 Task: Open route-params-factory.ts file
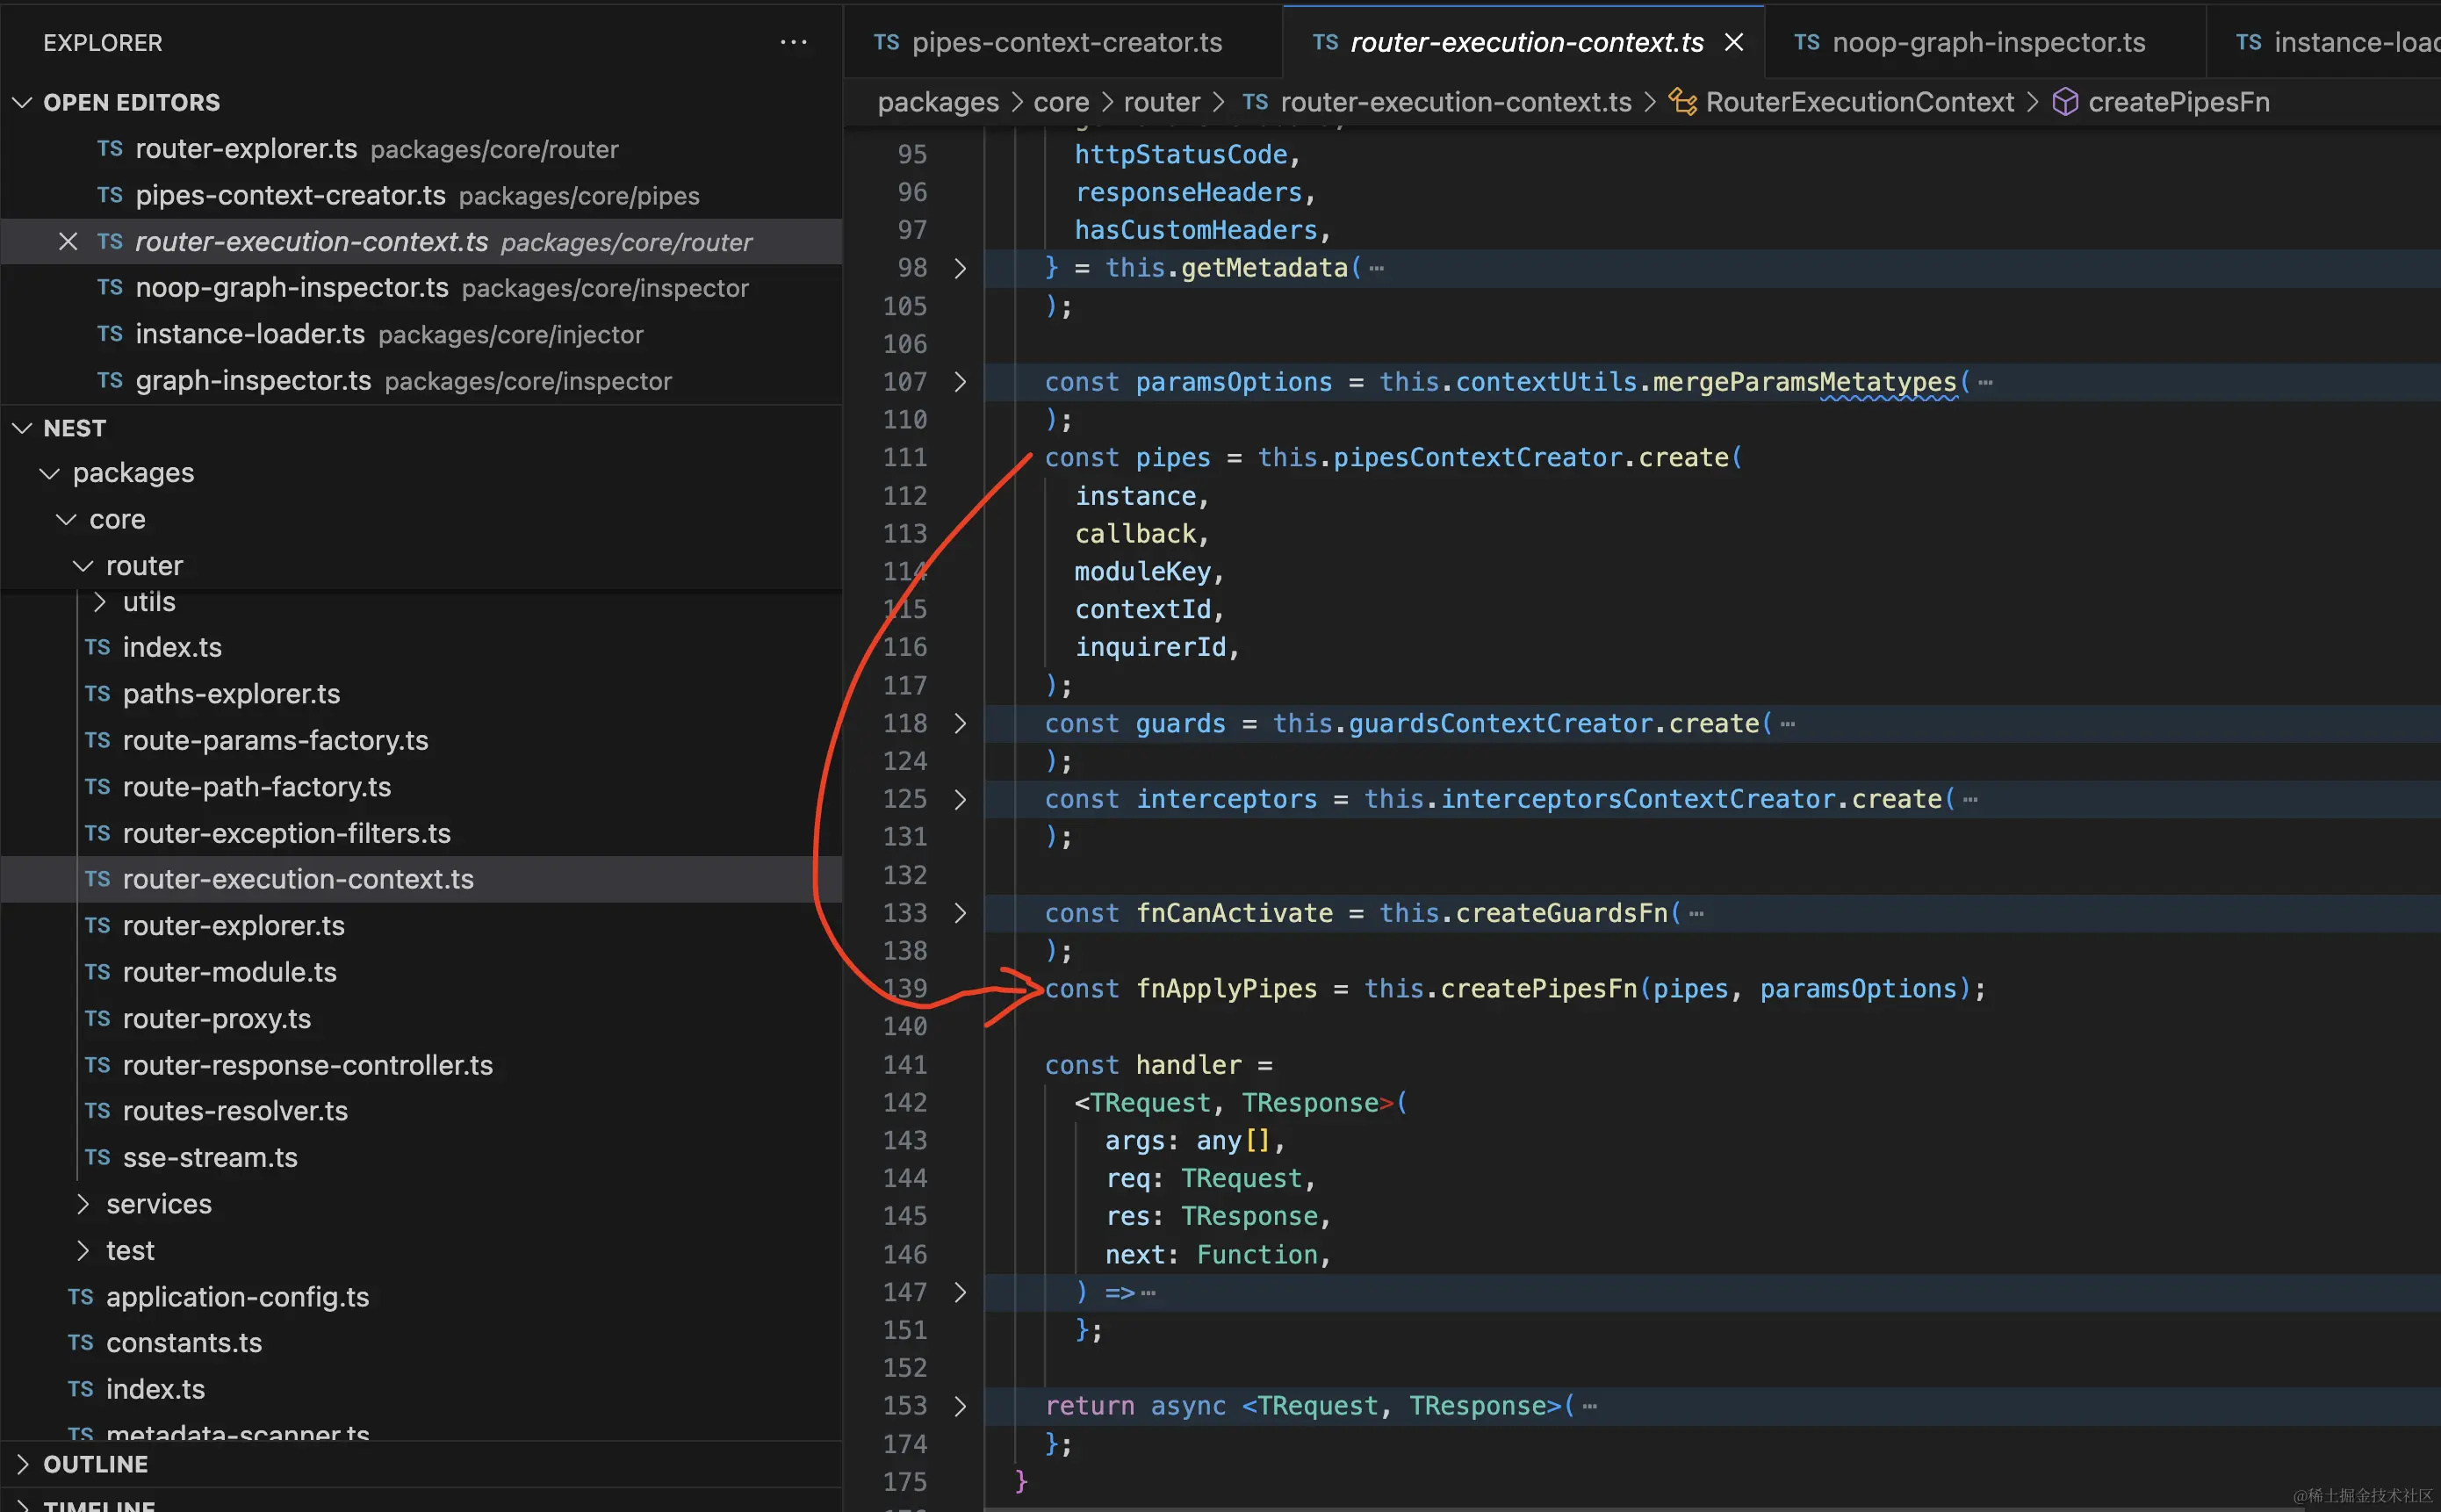point(421,740)
